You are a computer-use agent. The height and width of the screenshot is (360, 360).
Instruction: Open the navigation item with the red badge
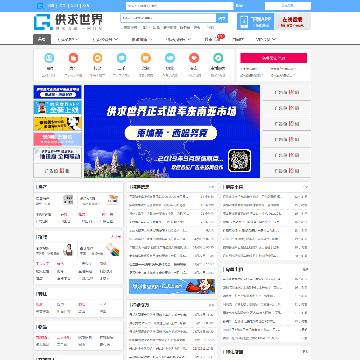coord(213,39)
